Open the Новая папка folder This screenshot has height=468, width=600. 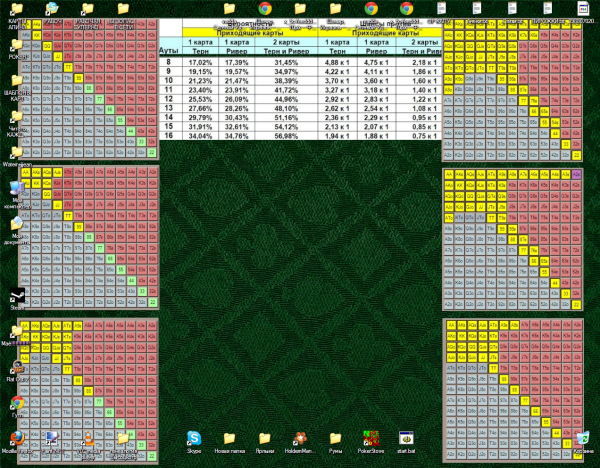point(229,438)
